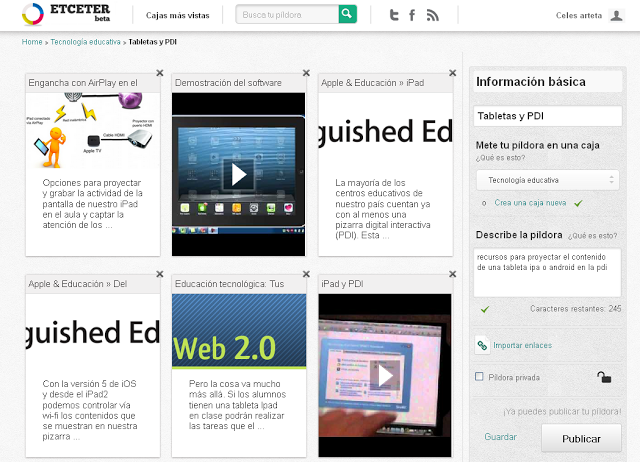The height and width of the screenshot is (462, 640).
Task: Click the Tabletas y PDI title field
Action: pos(547,116)
